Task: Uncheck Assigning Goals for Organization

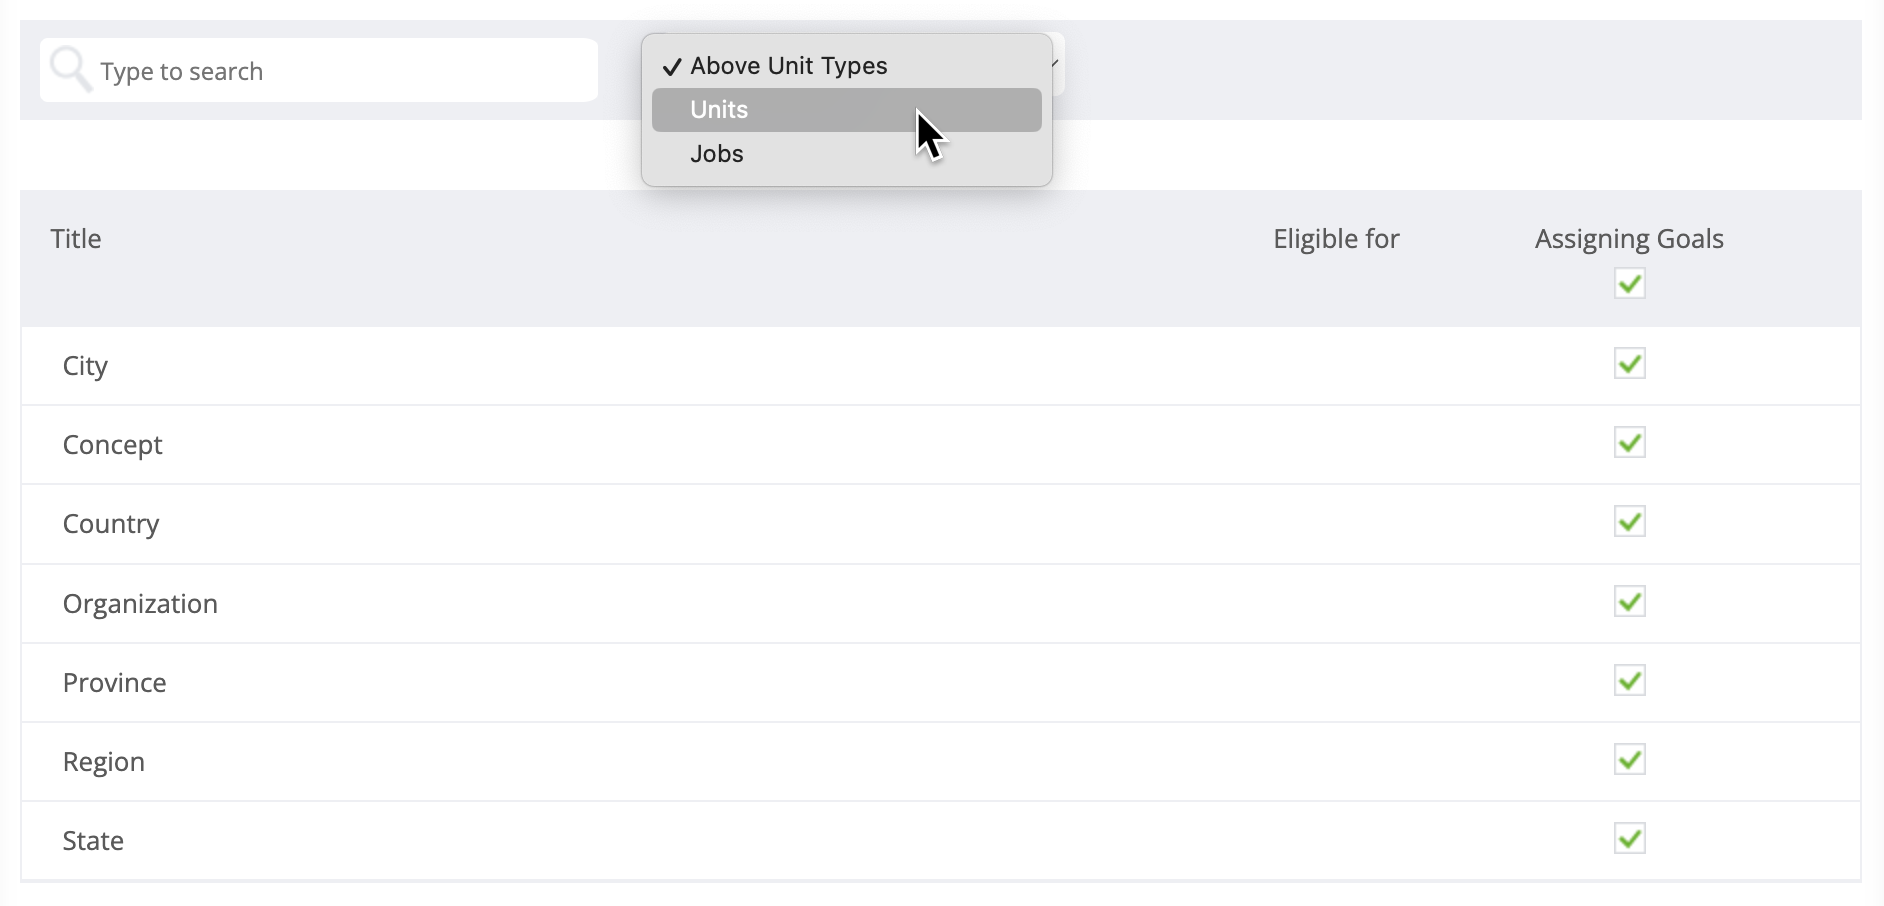Action: click(x=1630, y=601)
